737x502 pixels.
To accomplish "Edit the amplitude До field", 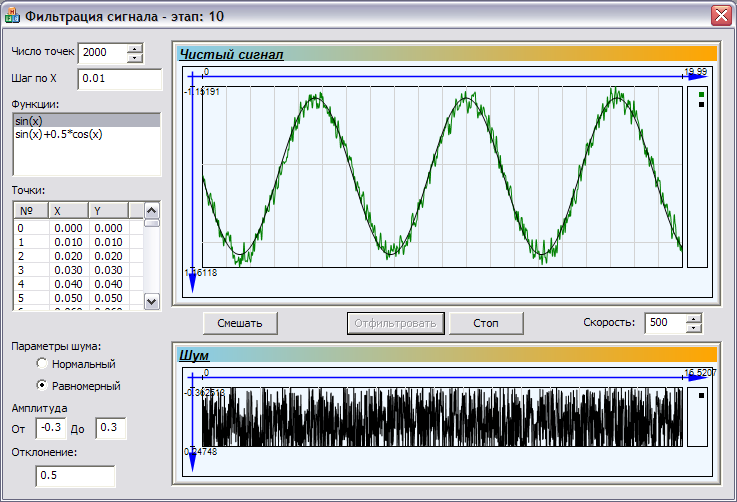I will coord(110,428).
